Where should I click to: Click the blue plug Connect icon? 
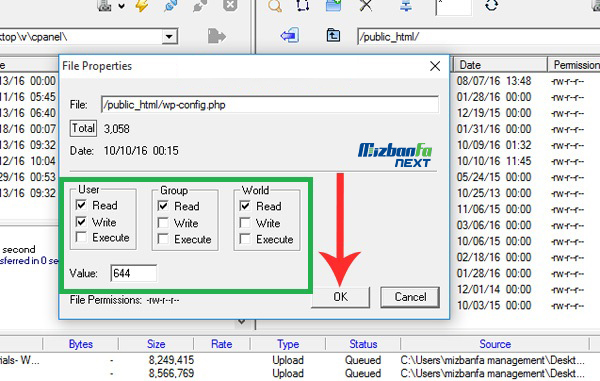(171, 5)
